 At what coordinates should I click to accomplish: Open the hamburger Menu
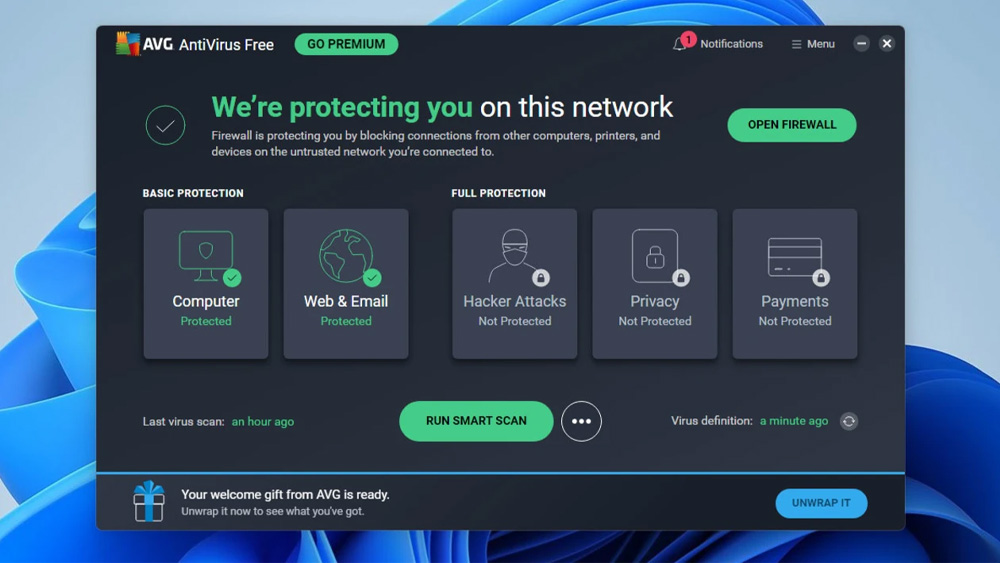tap(813, 44)
